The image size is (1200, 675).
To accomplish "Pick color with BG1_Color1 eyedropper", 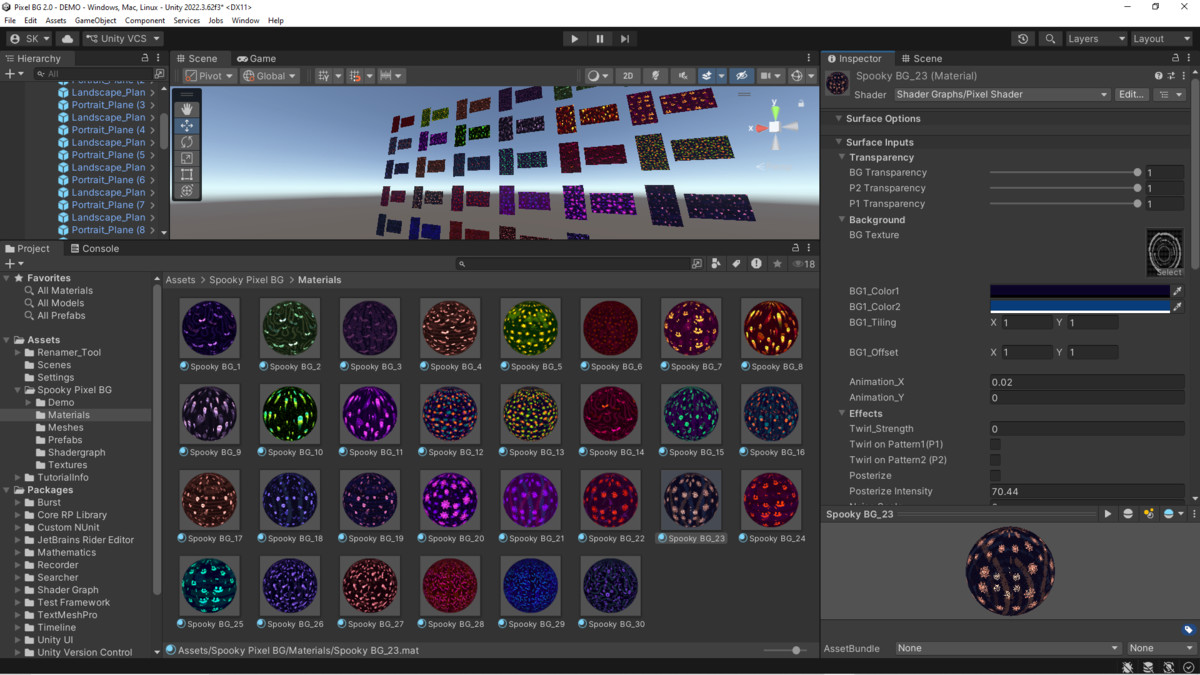I will pos(1178,291).
